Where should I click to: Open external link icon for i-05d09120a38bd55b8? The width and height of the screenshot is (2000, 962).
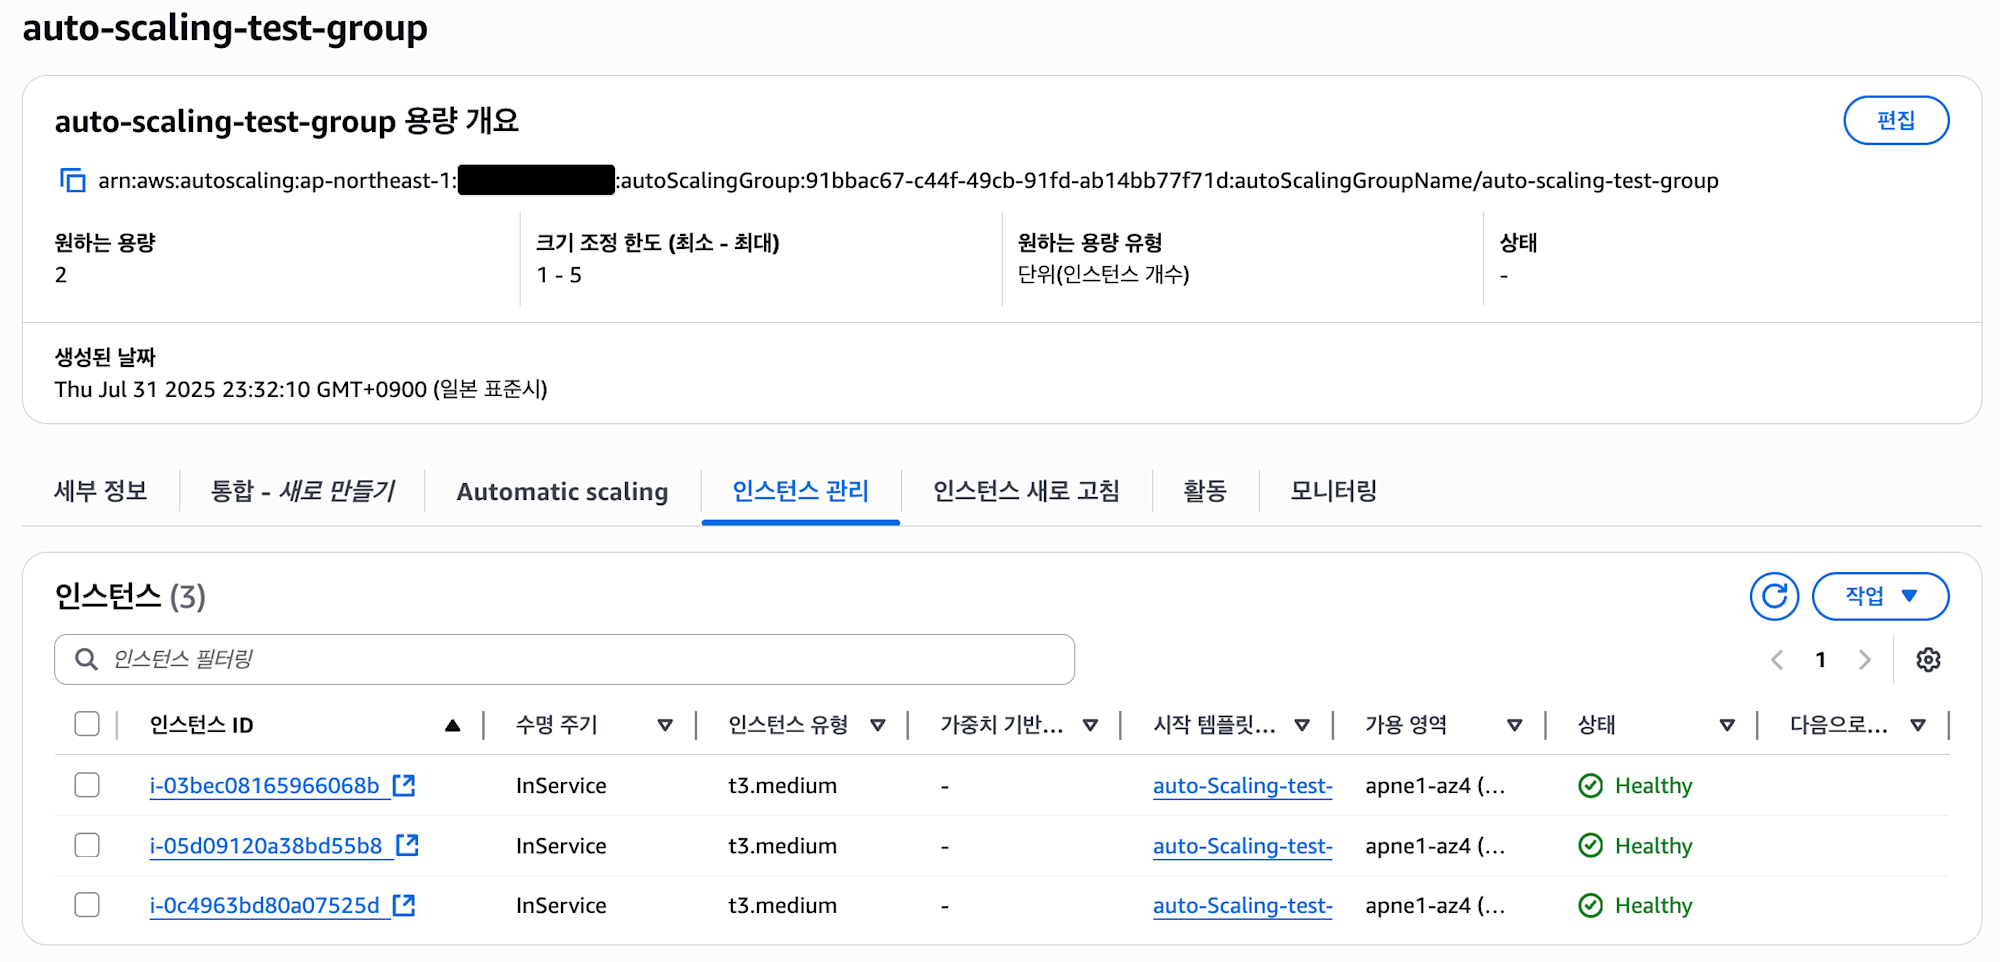point(407,845)
